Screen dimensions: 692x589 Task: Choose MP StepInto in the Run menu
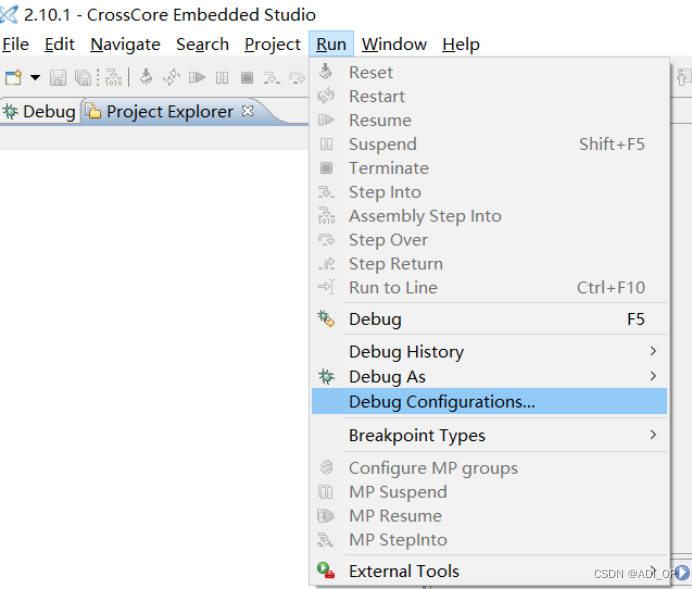coord(489,540)
